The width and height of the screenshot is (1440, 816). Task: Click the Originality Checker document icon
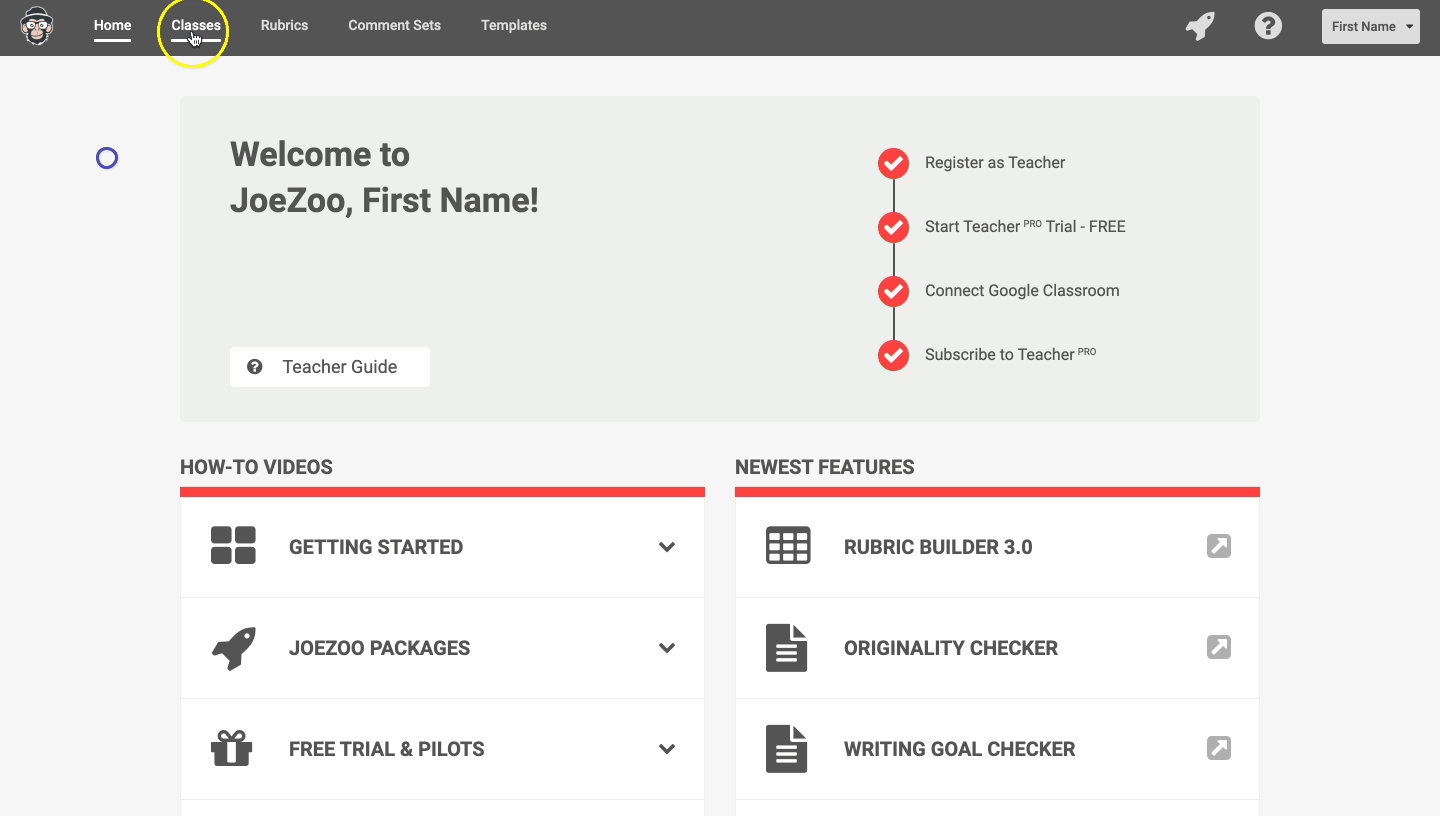(786, 648)
